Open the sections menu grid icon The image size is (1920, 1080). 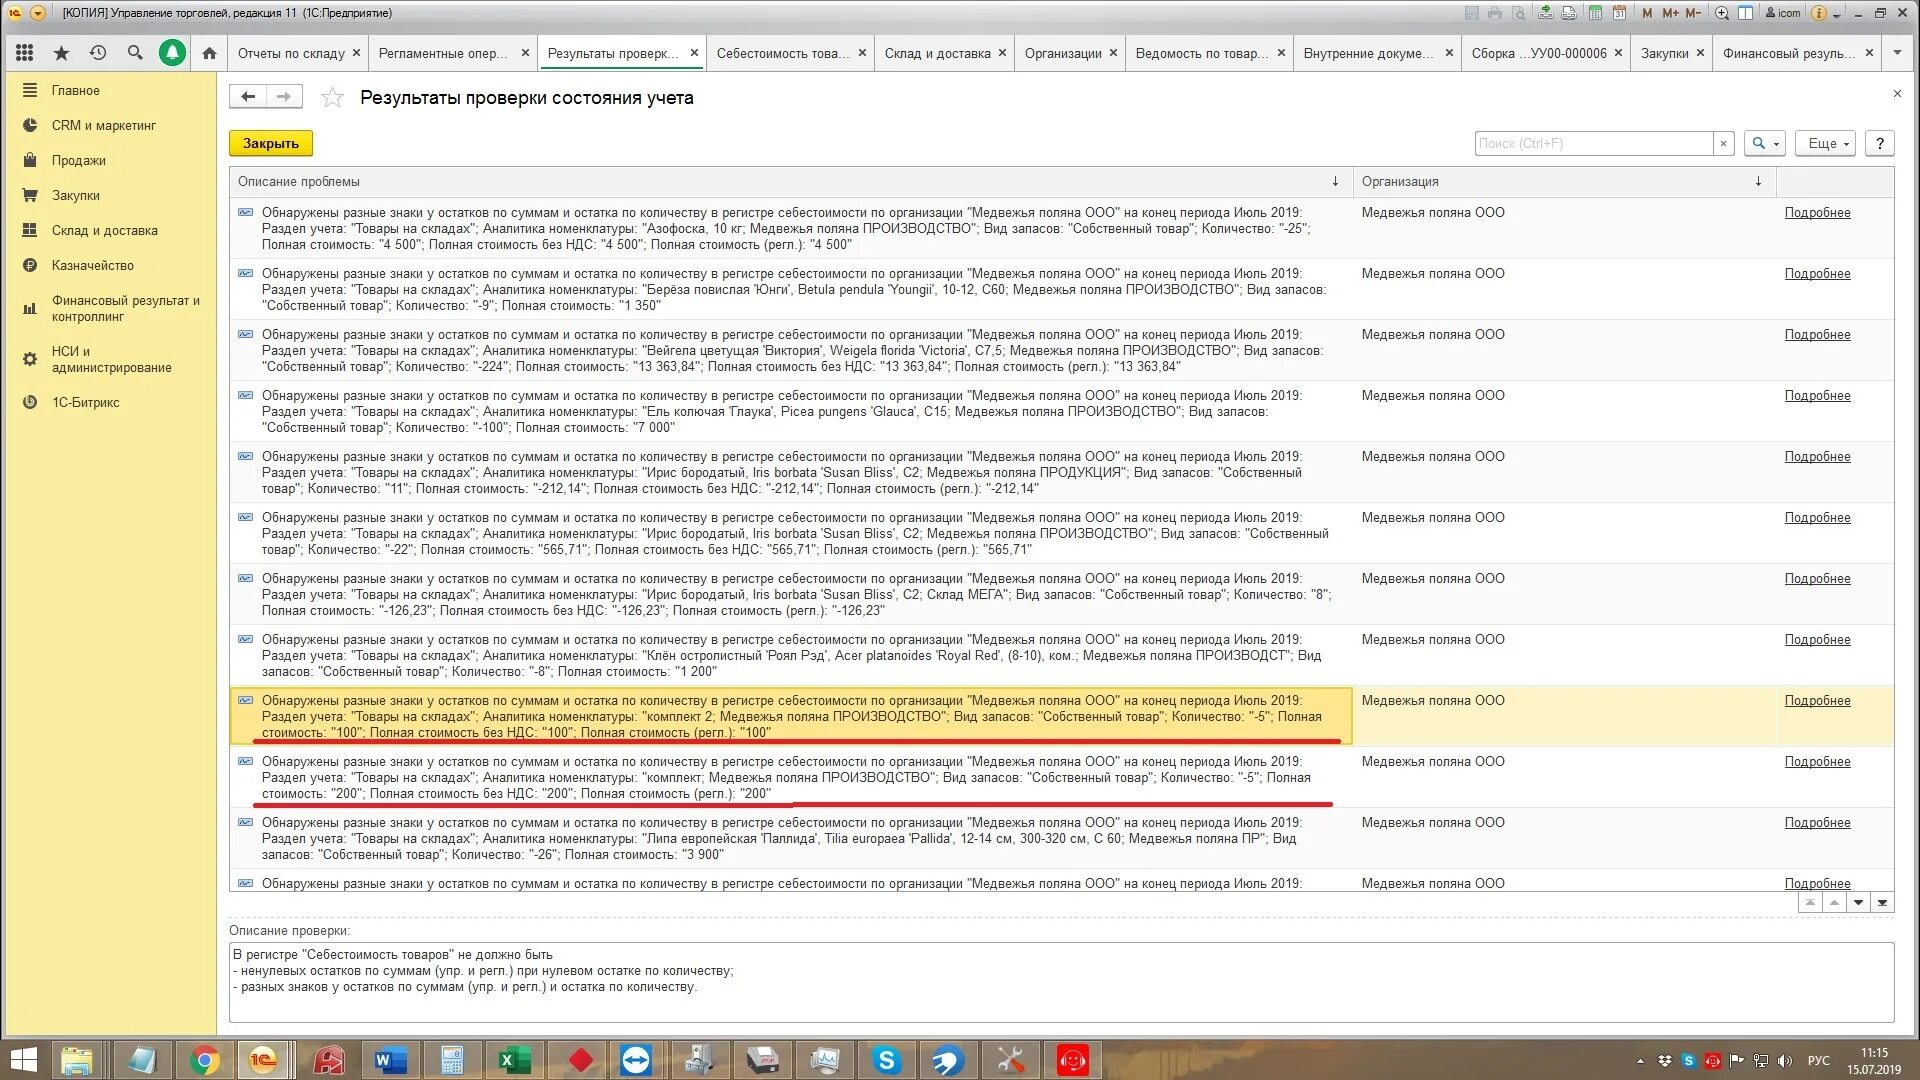click(x=25, y=53)
